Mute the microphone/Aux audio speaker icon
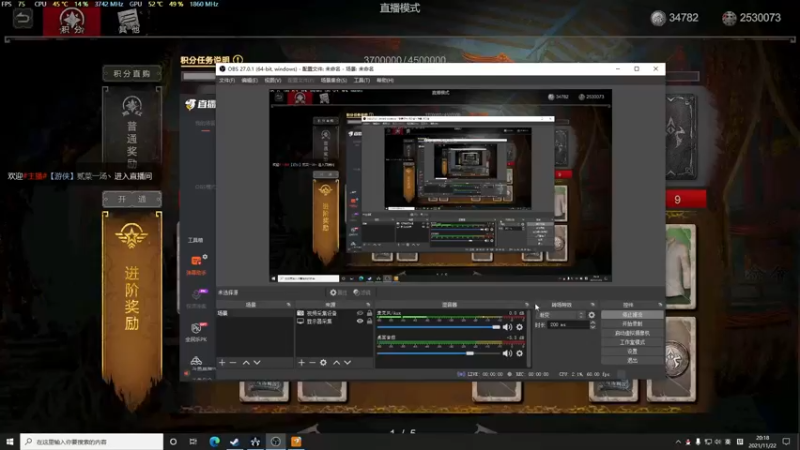Viewport: 800px width, 450px height. pos(507,327)
